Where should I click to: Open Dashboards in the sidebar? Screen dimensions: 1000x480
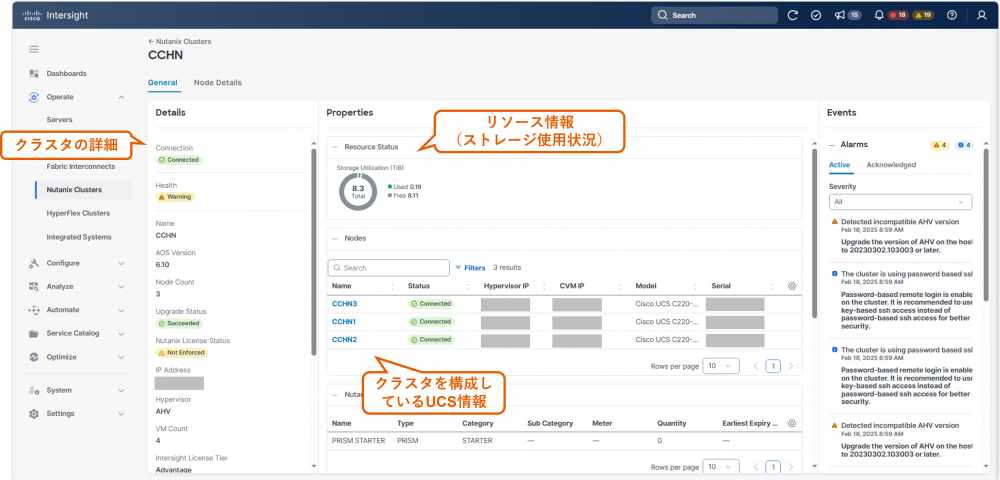tap(66, 73)
